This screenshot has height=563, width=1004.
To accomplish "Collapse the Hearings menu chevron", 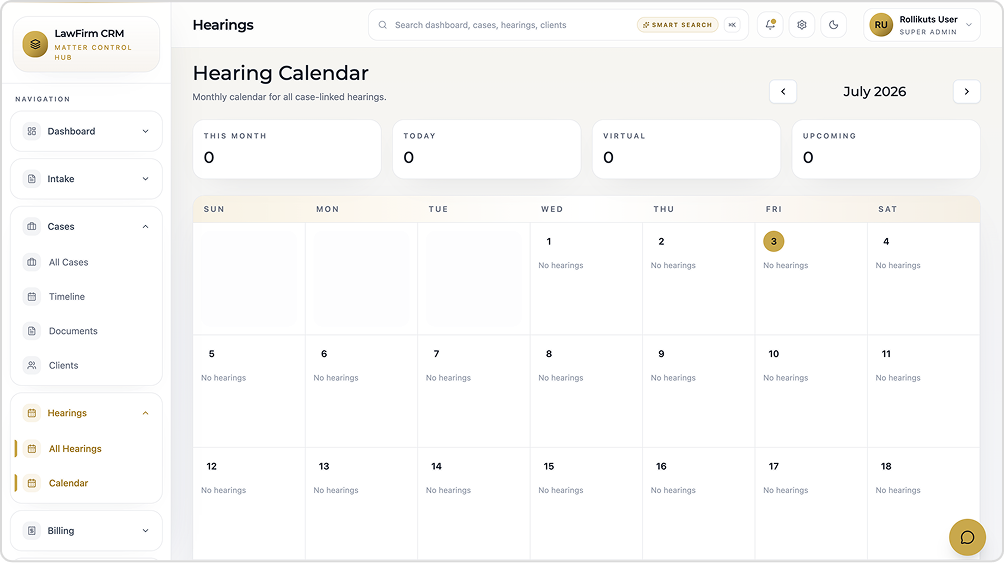I will 145,413.
